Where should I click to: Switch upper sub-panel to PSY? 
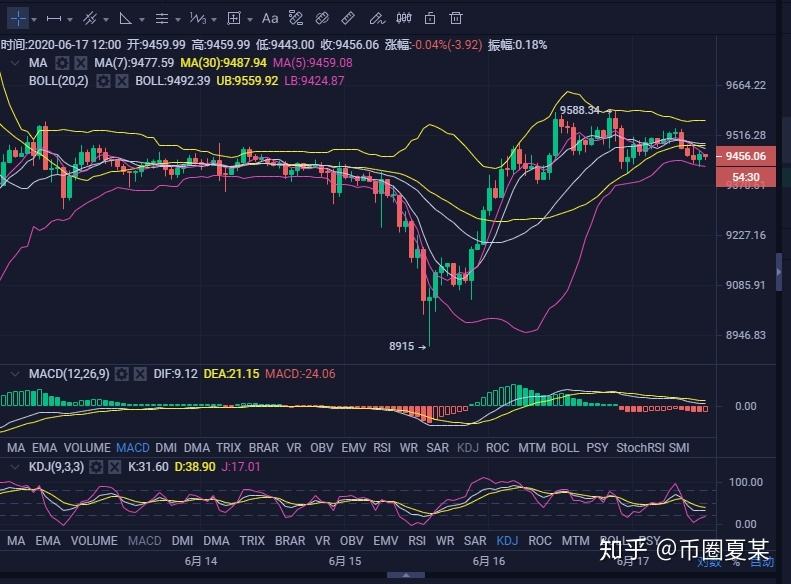[597, 448]
